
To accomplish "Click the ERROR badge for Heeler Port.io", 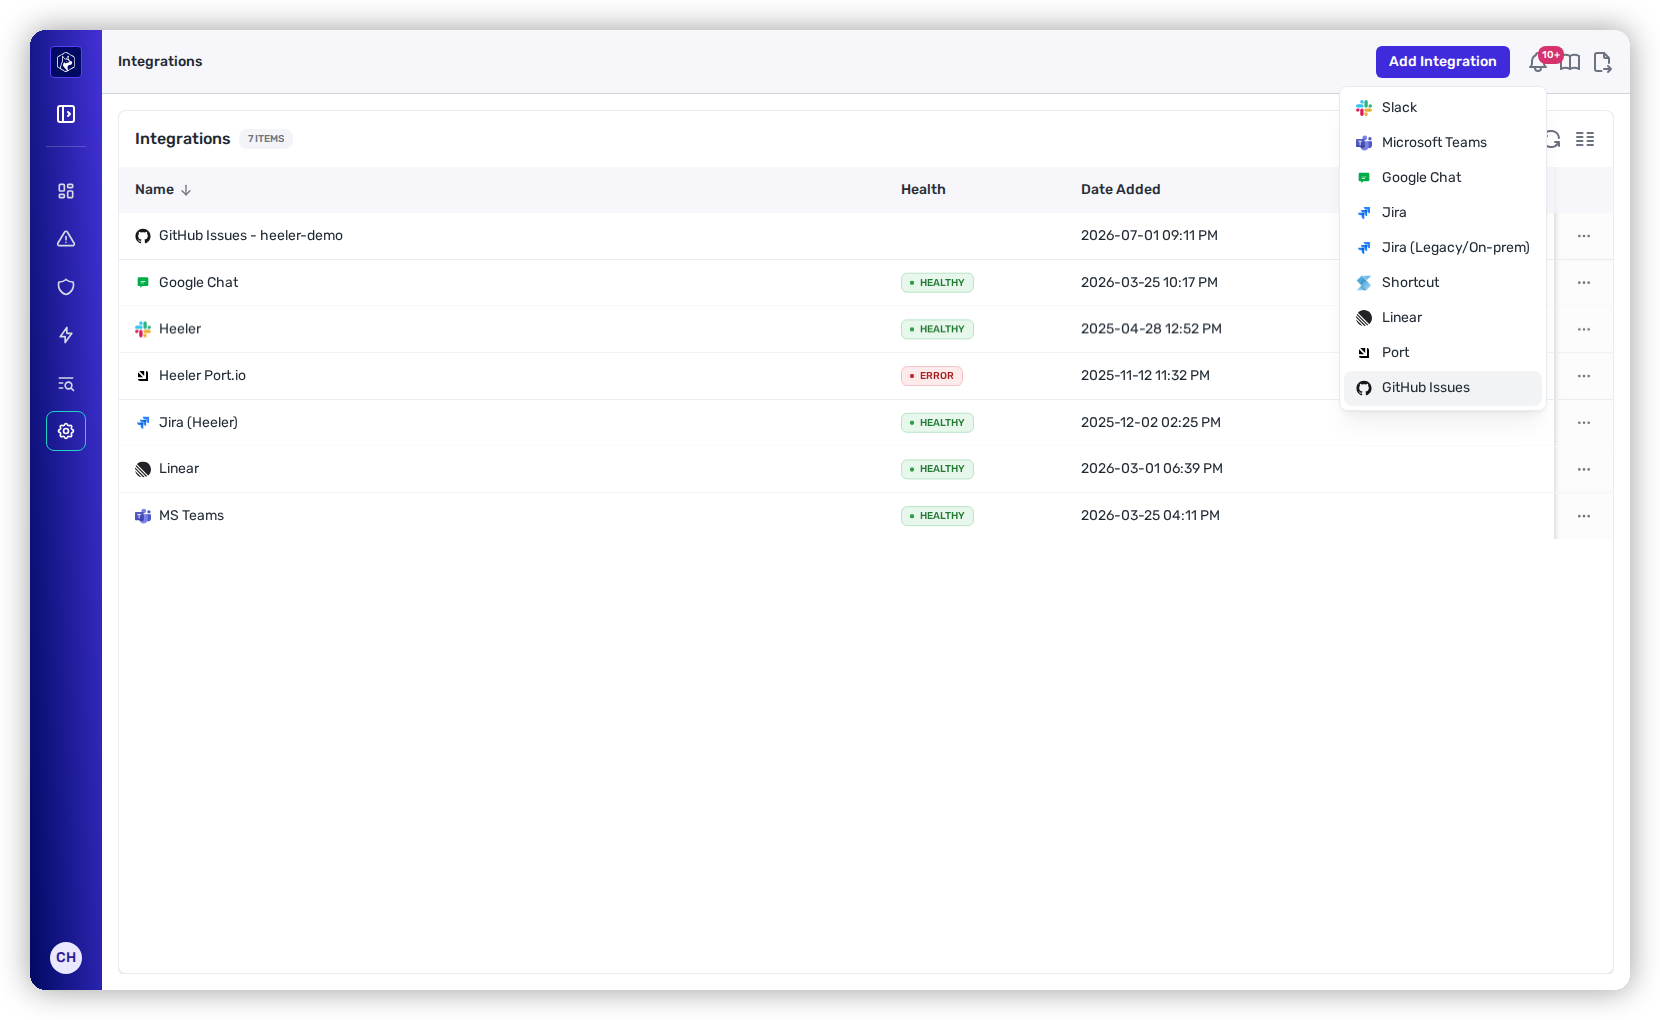I will [x=932, y=376].
